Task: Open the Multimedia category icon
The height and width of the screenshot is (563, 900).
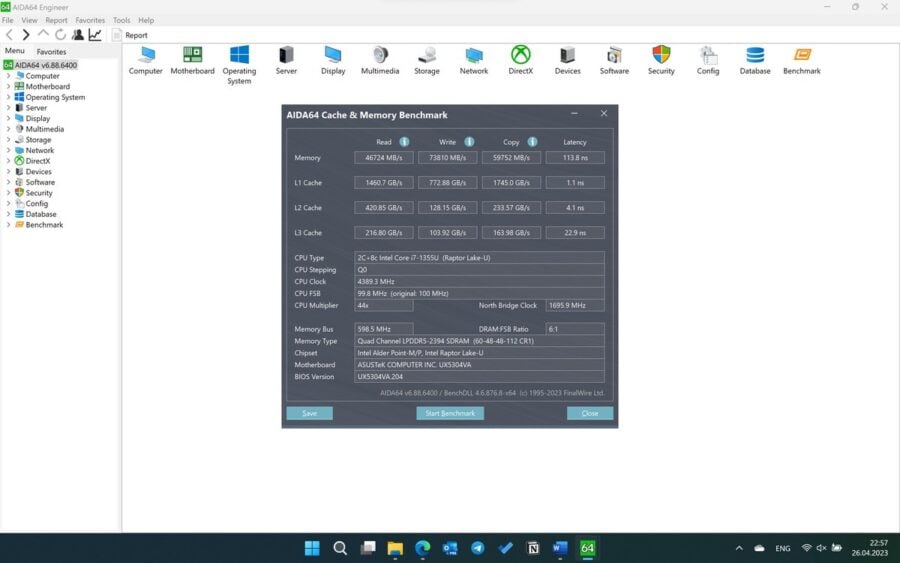Action: 380,60
